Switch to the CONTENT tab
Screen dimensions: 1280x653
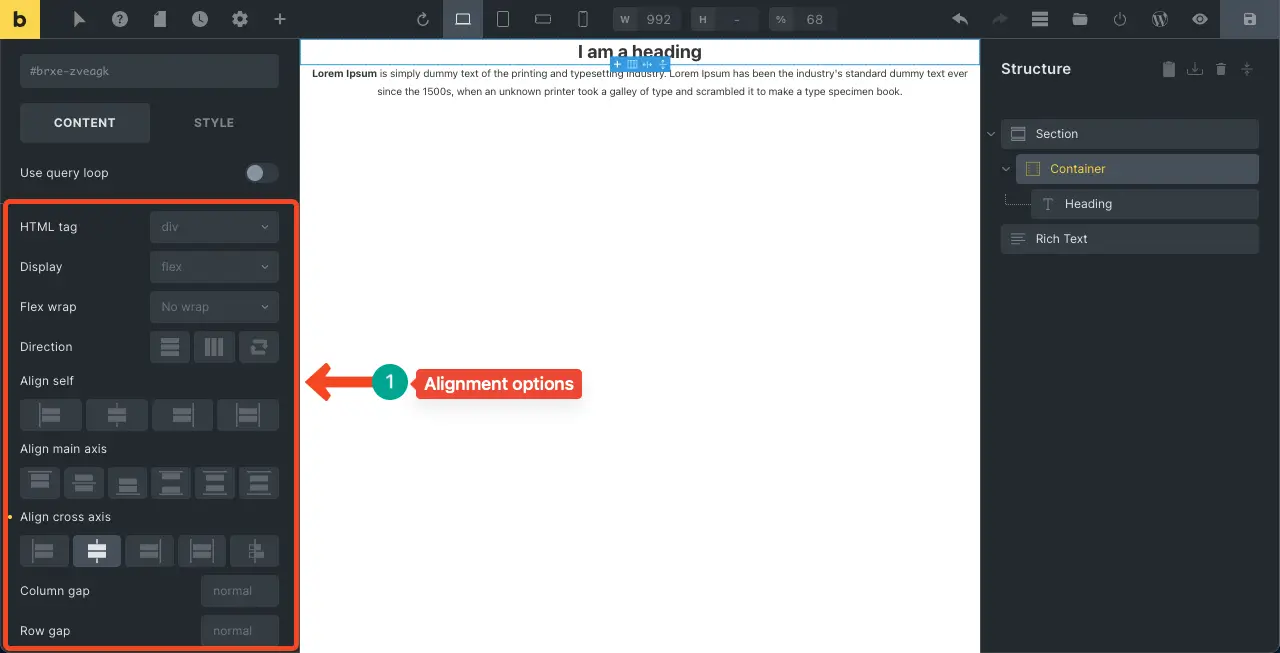[85, 123]
